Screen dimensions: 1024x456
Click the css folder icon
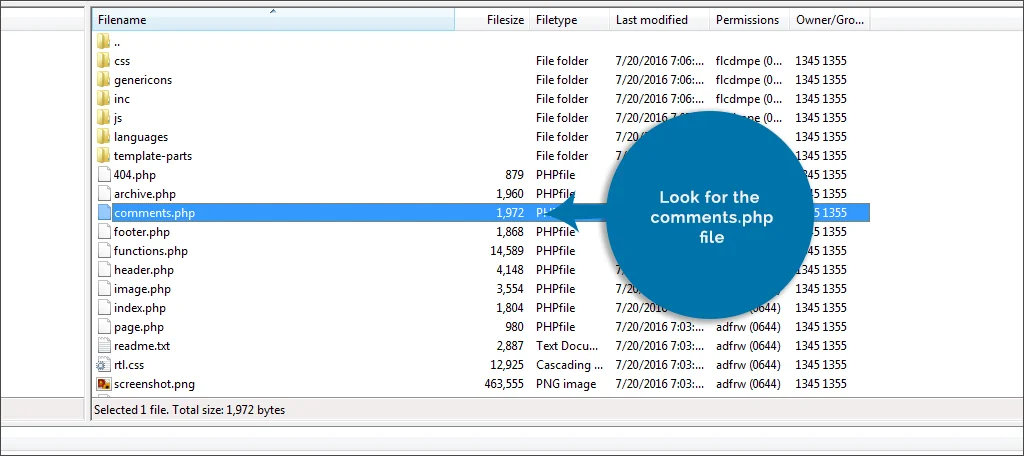click(103, 61)
